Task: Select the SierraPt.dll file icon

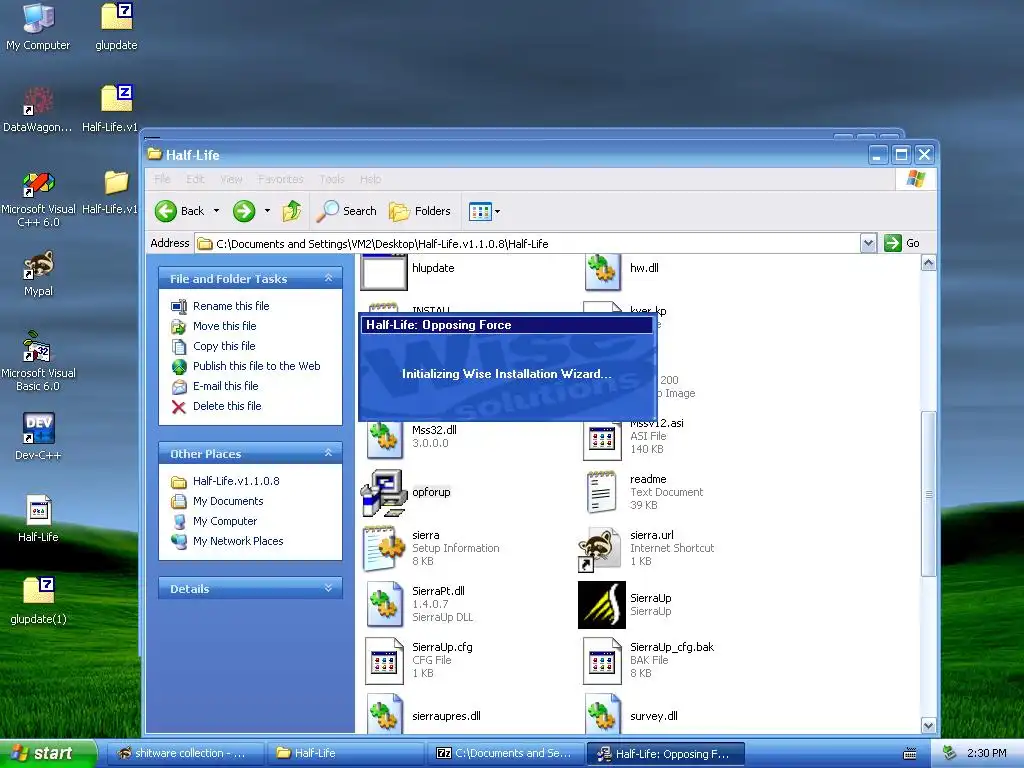Action: pyautogui.click(x=384, y=604)
